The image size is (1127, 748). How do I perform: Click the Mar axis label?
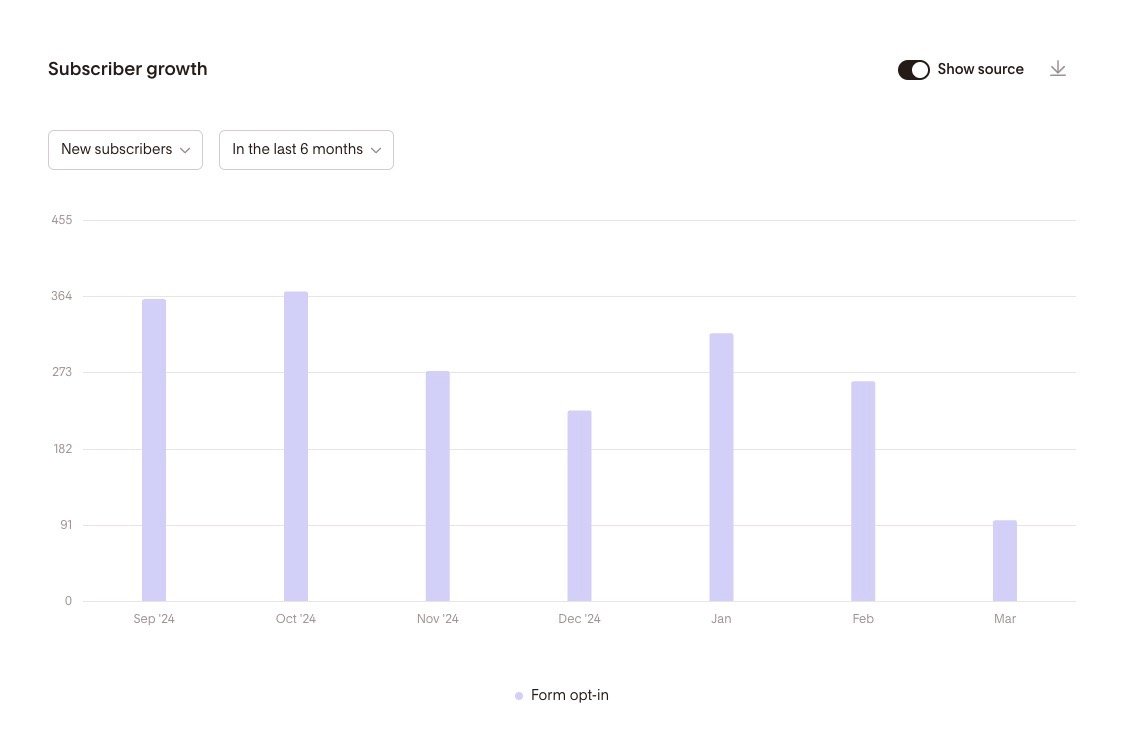pyautogui.click(x=1005, y=619)
